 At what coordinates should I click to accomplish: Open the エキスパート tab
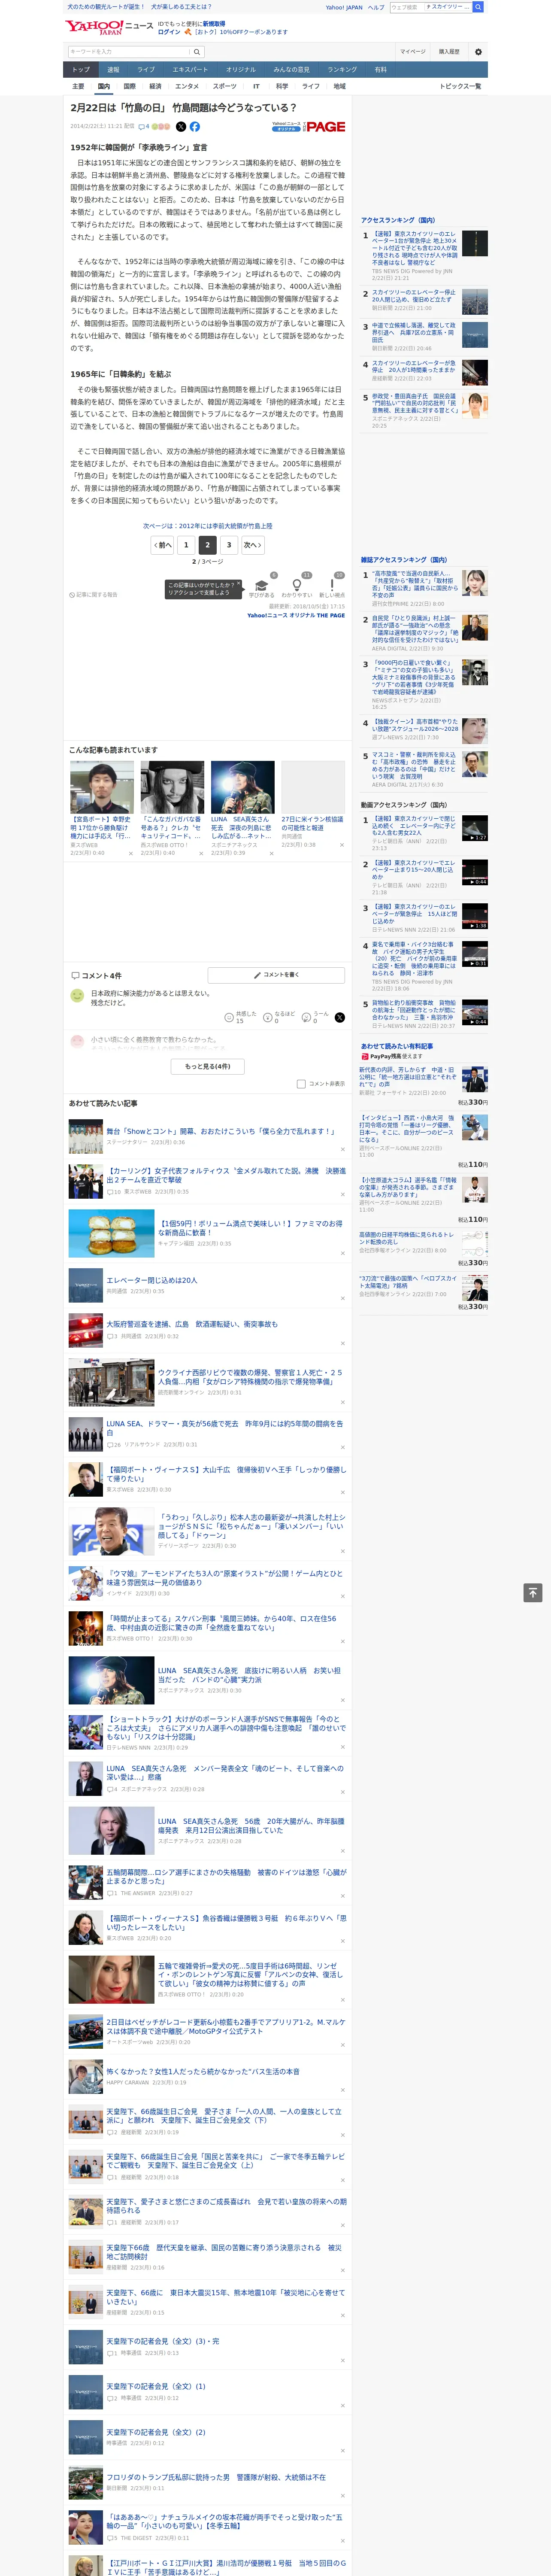point(190,70)
